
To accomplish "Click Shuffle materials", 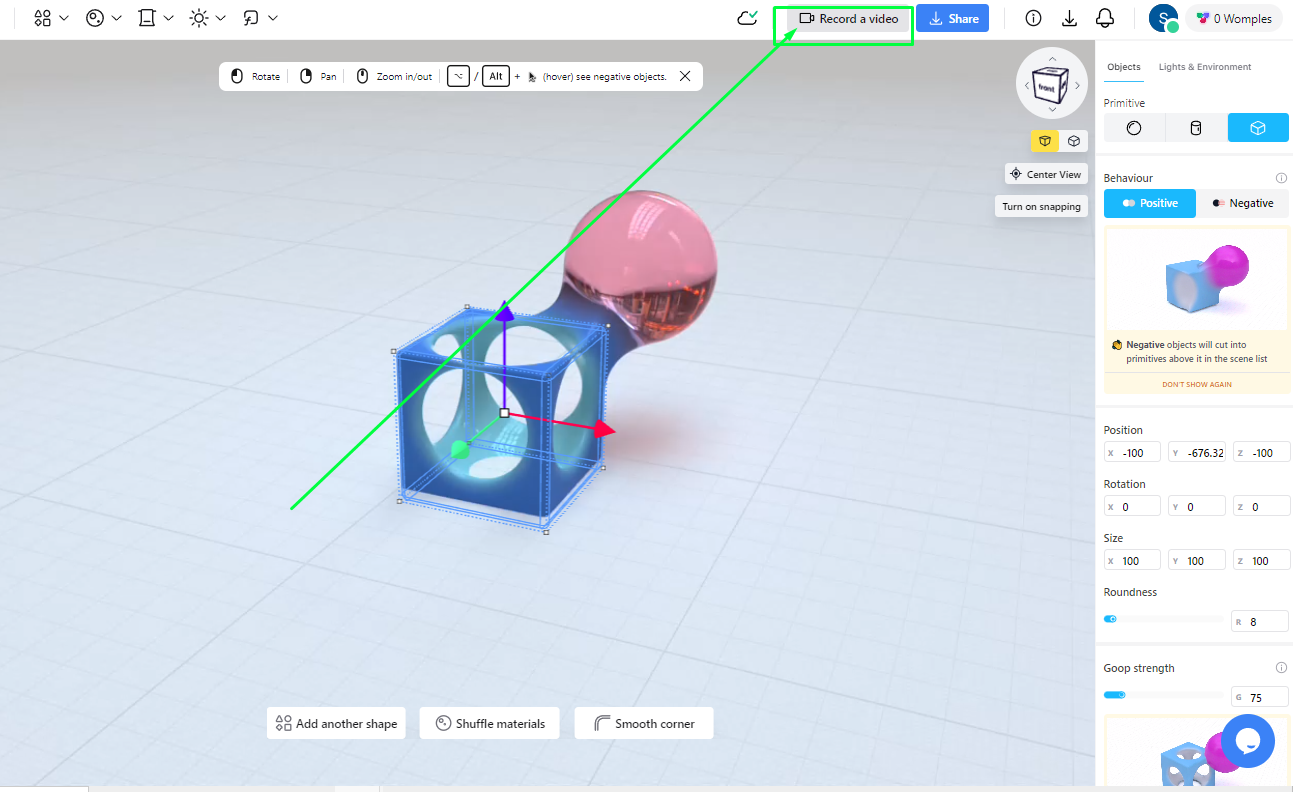I will click(x=490, y=723).
